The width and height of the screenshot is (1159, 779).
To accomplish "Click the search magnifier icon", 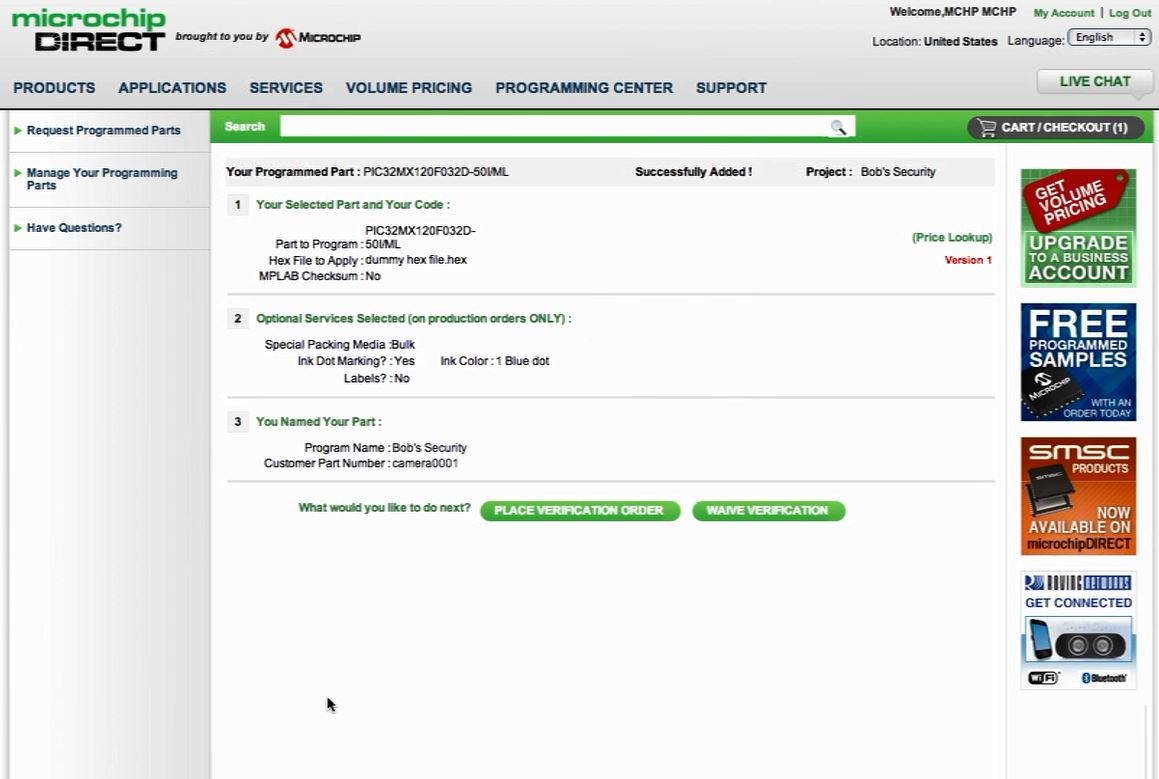I will coord(837,127).
